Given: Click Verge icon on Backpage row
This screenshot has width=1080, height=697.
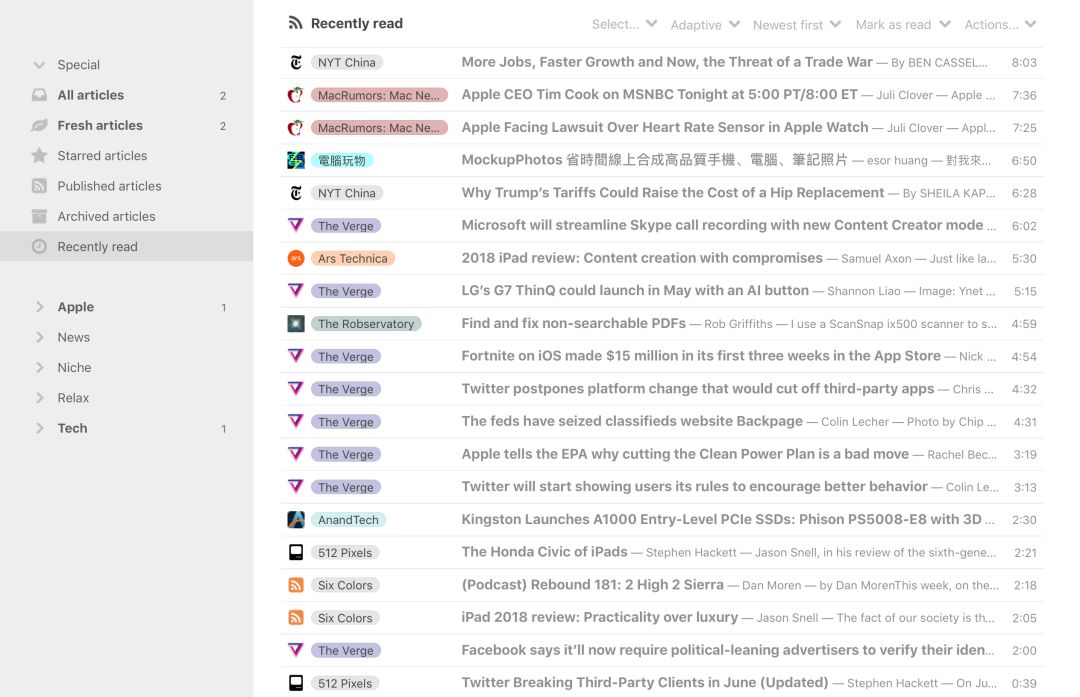Looking at the screenshot, I should [296, 422].
